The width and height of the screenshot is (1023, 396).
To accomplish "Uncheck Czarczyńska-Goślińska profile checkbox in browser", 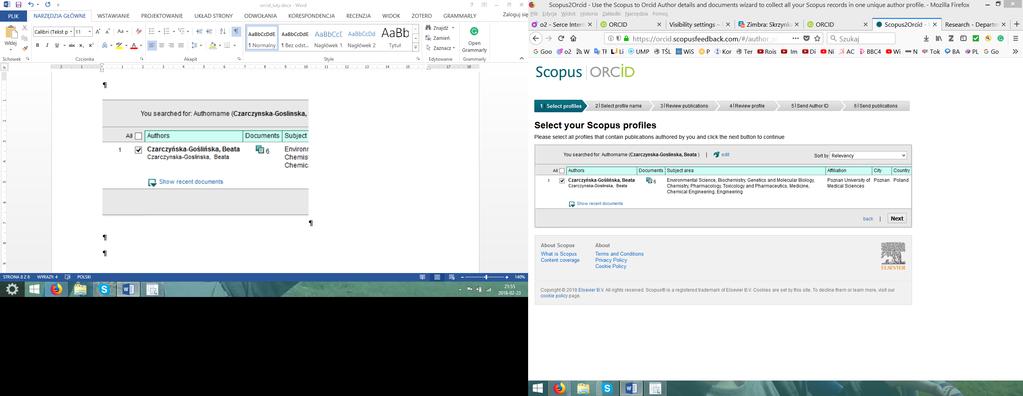I will 562,181.
